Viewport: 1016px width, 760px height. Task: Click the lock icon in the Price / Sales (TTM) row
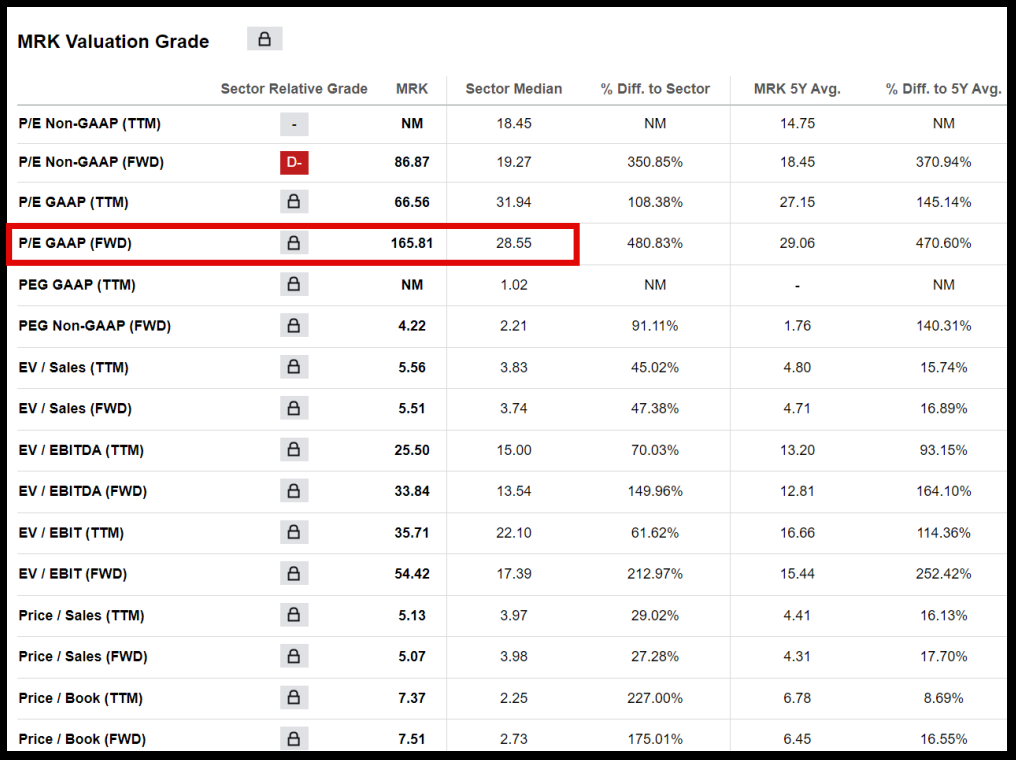[x=294, y=615]
